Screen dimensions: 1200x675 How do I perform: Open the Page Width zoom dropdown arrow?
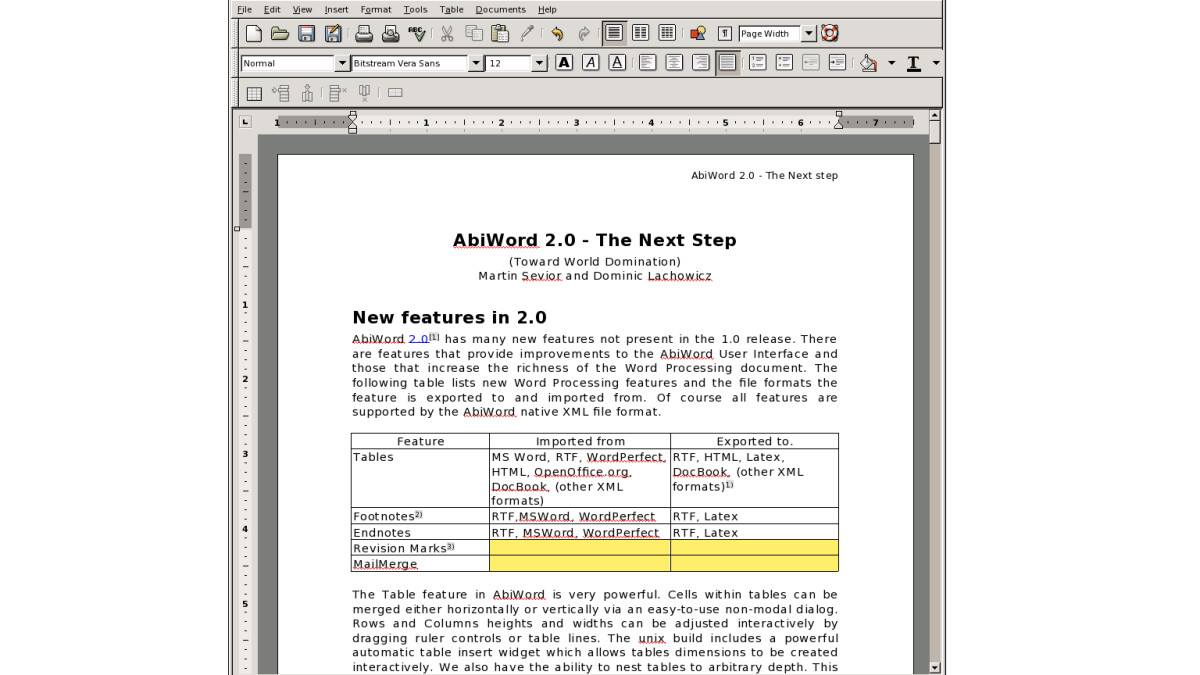coord(809,34)
